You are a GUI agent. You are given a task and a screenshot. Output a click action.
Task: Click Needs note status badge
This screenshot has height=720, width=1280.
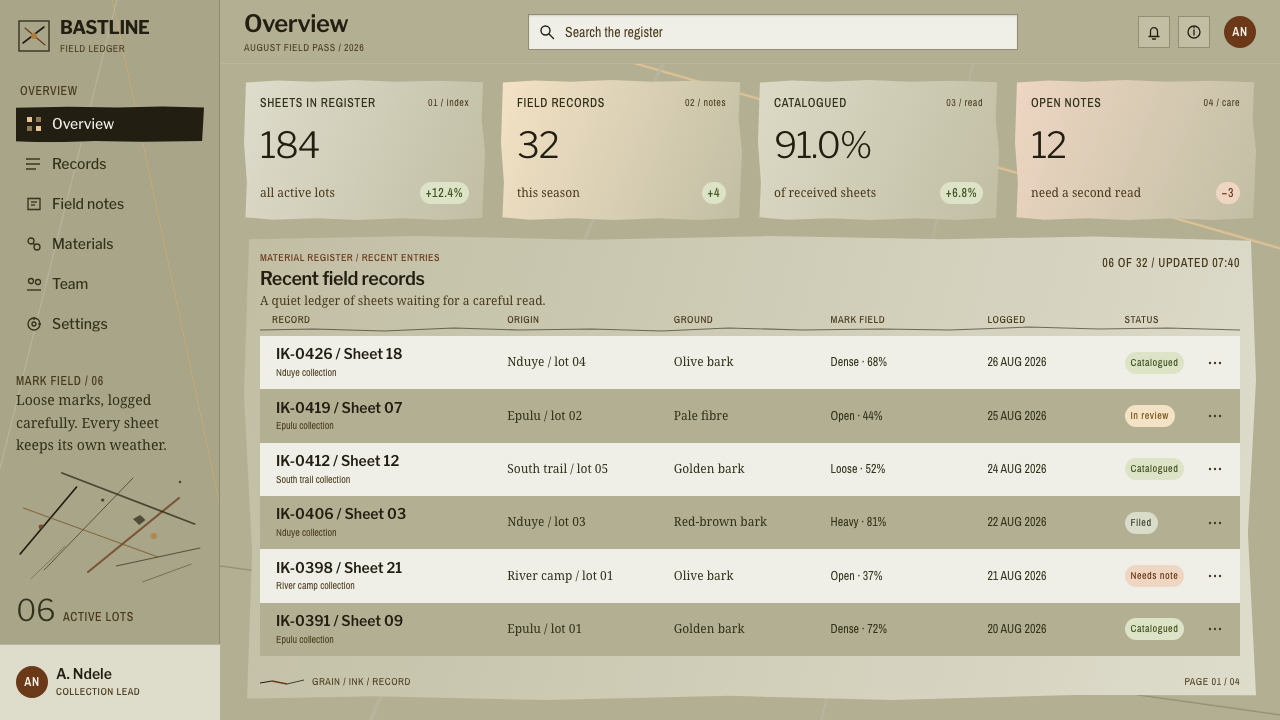click(x=1154, y=576)
